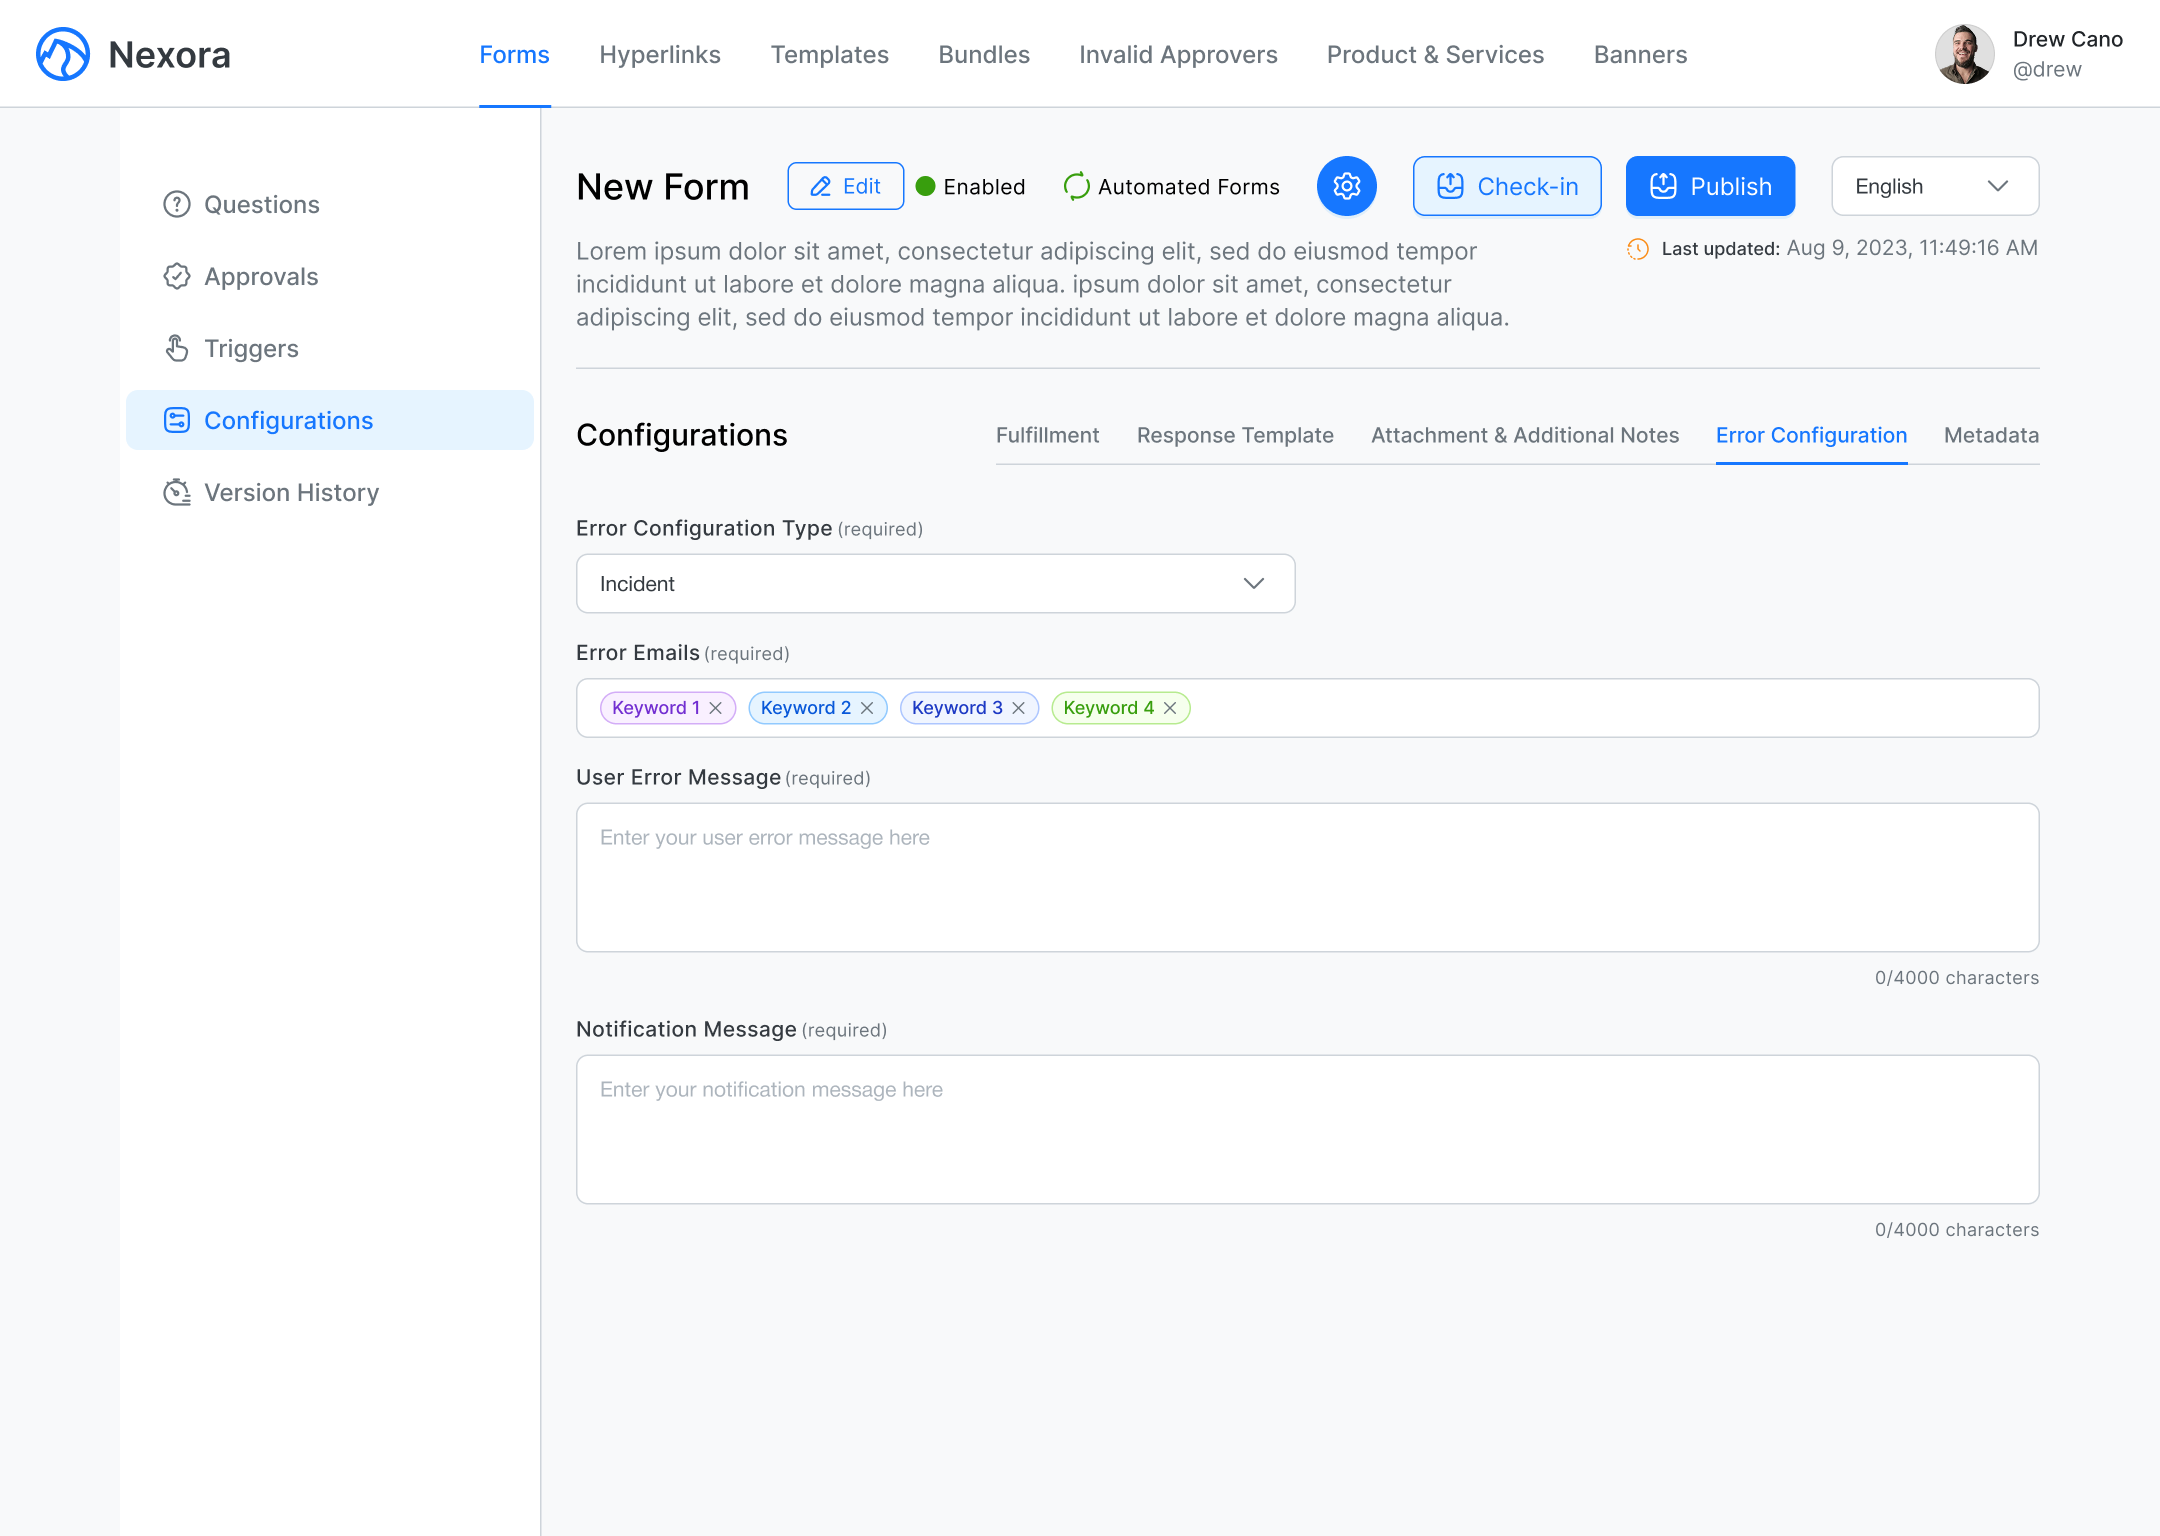The height and width of the screenshot is (1536, 2160).
Task: Toggle the Enabled status indicator
Action: click(x=927, y=186)
